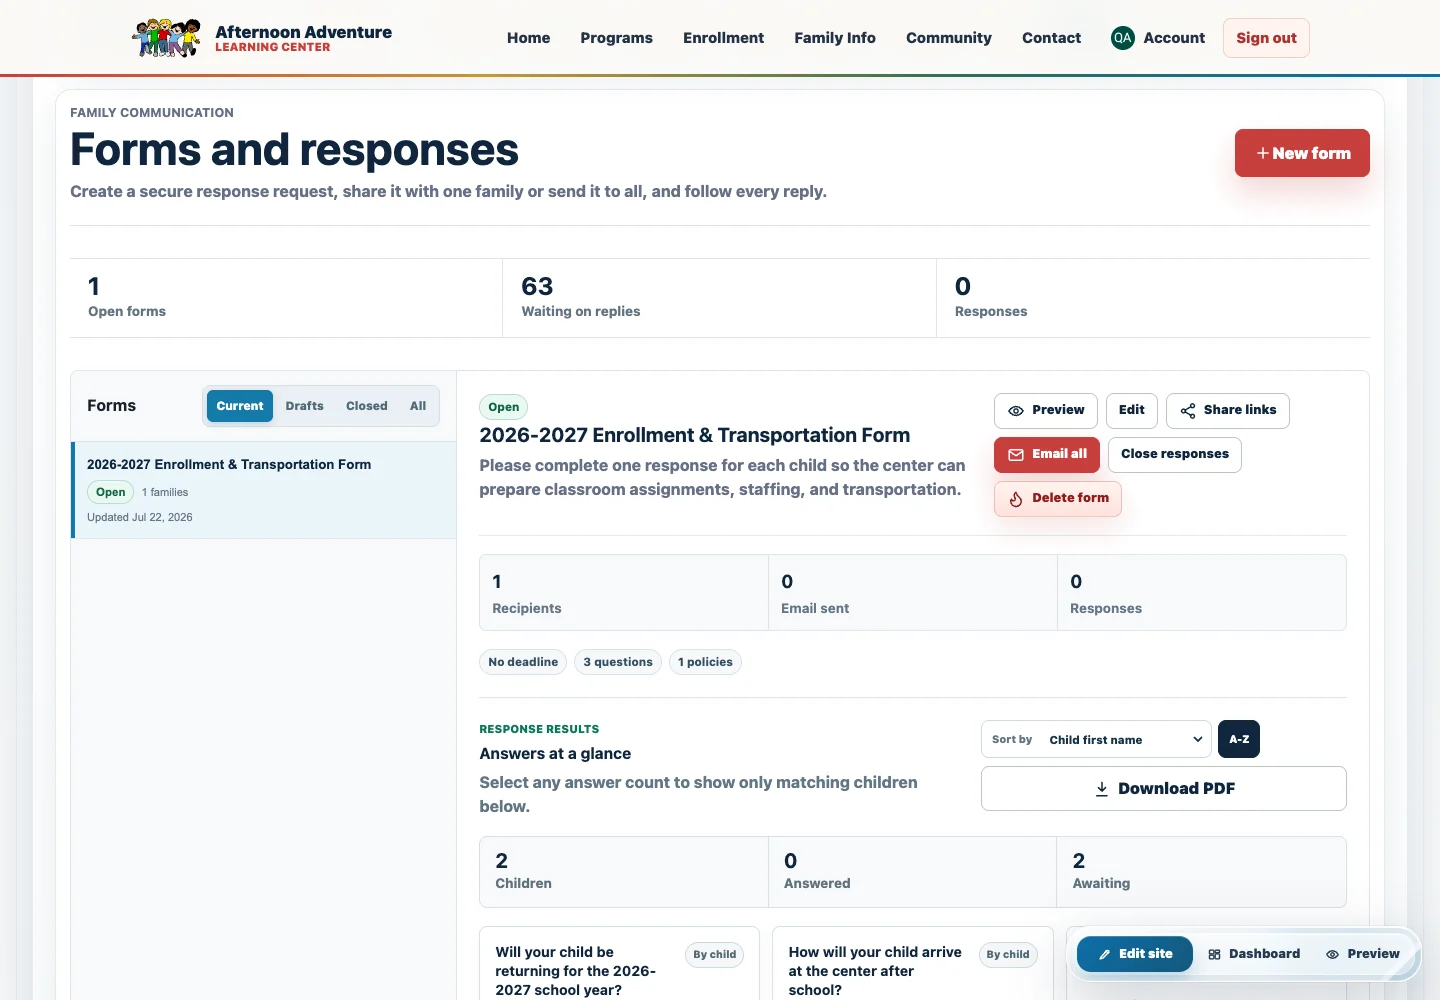Click the eye icon in bottom Preview bar
The width and height of the screenshot is (1440, 1000).
(1332, 955)
